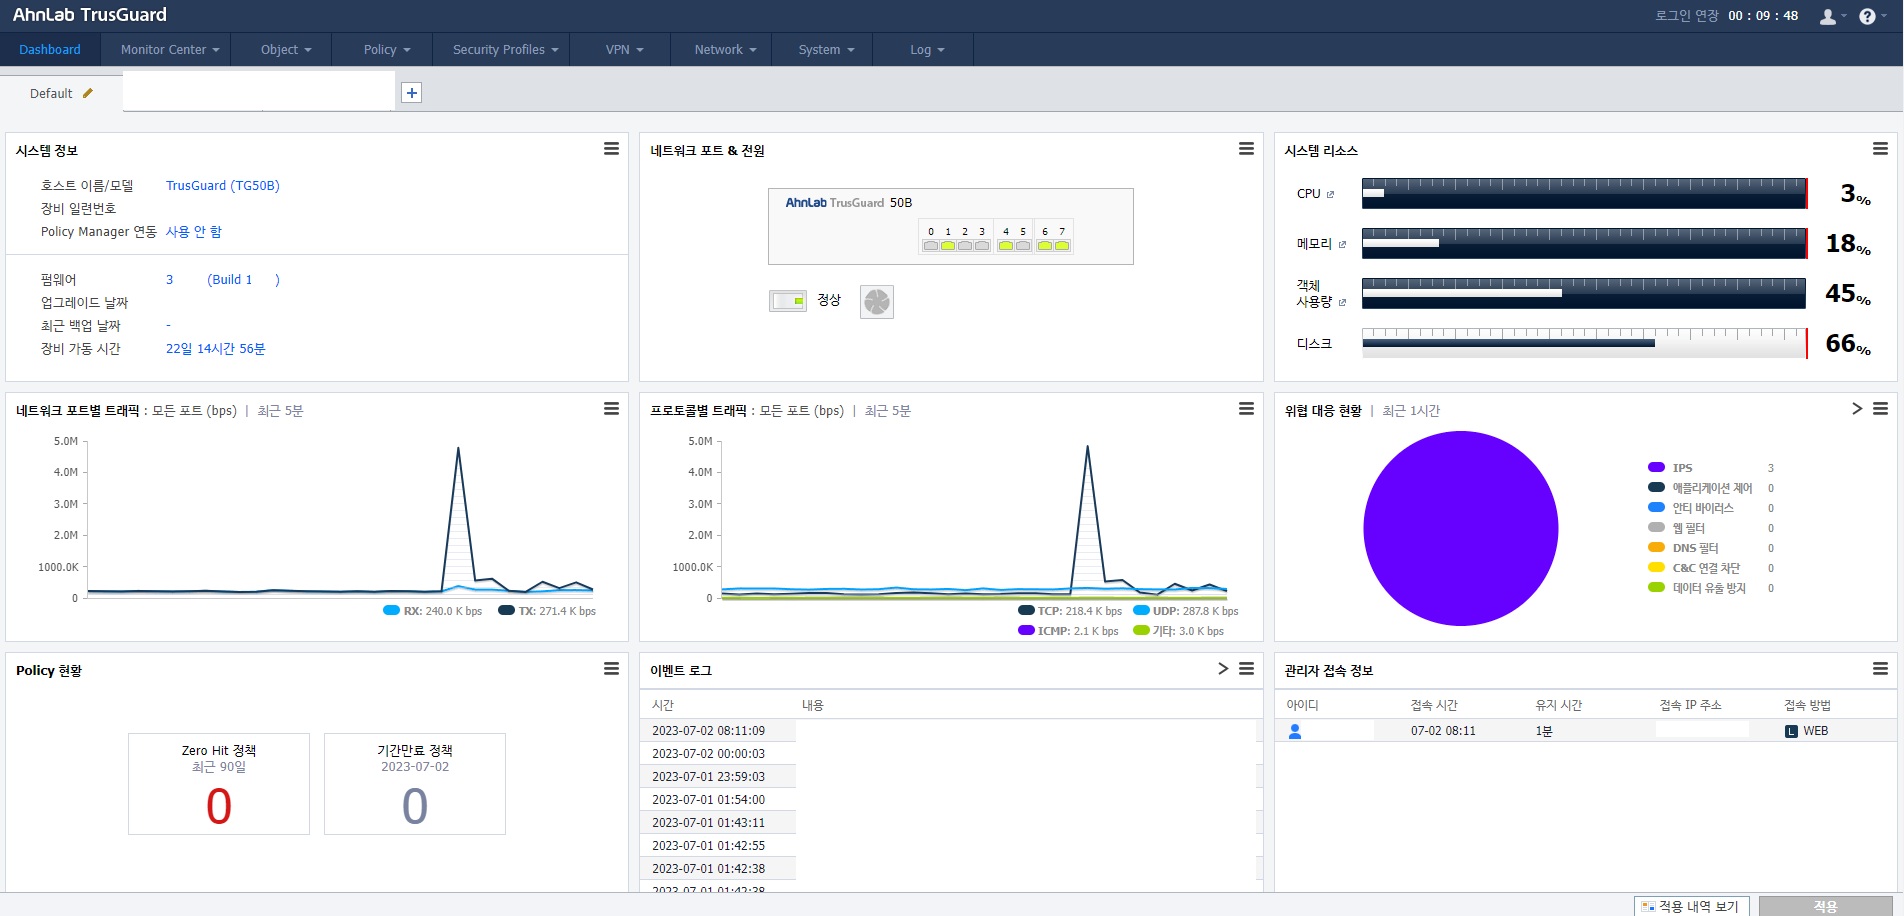Toggle ICMP series in protocol legend

pyautogui.click(x=1068, y=631)
